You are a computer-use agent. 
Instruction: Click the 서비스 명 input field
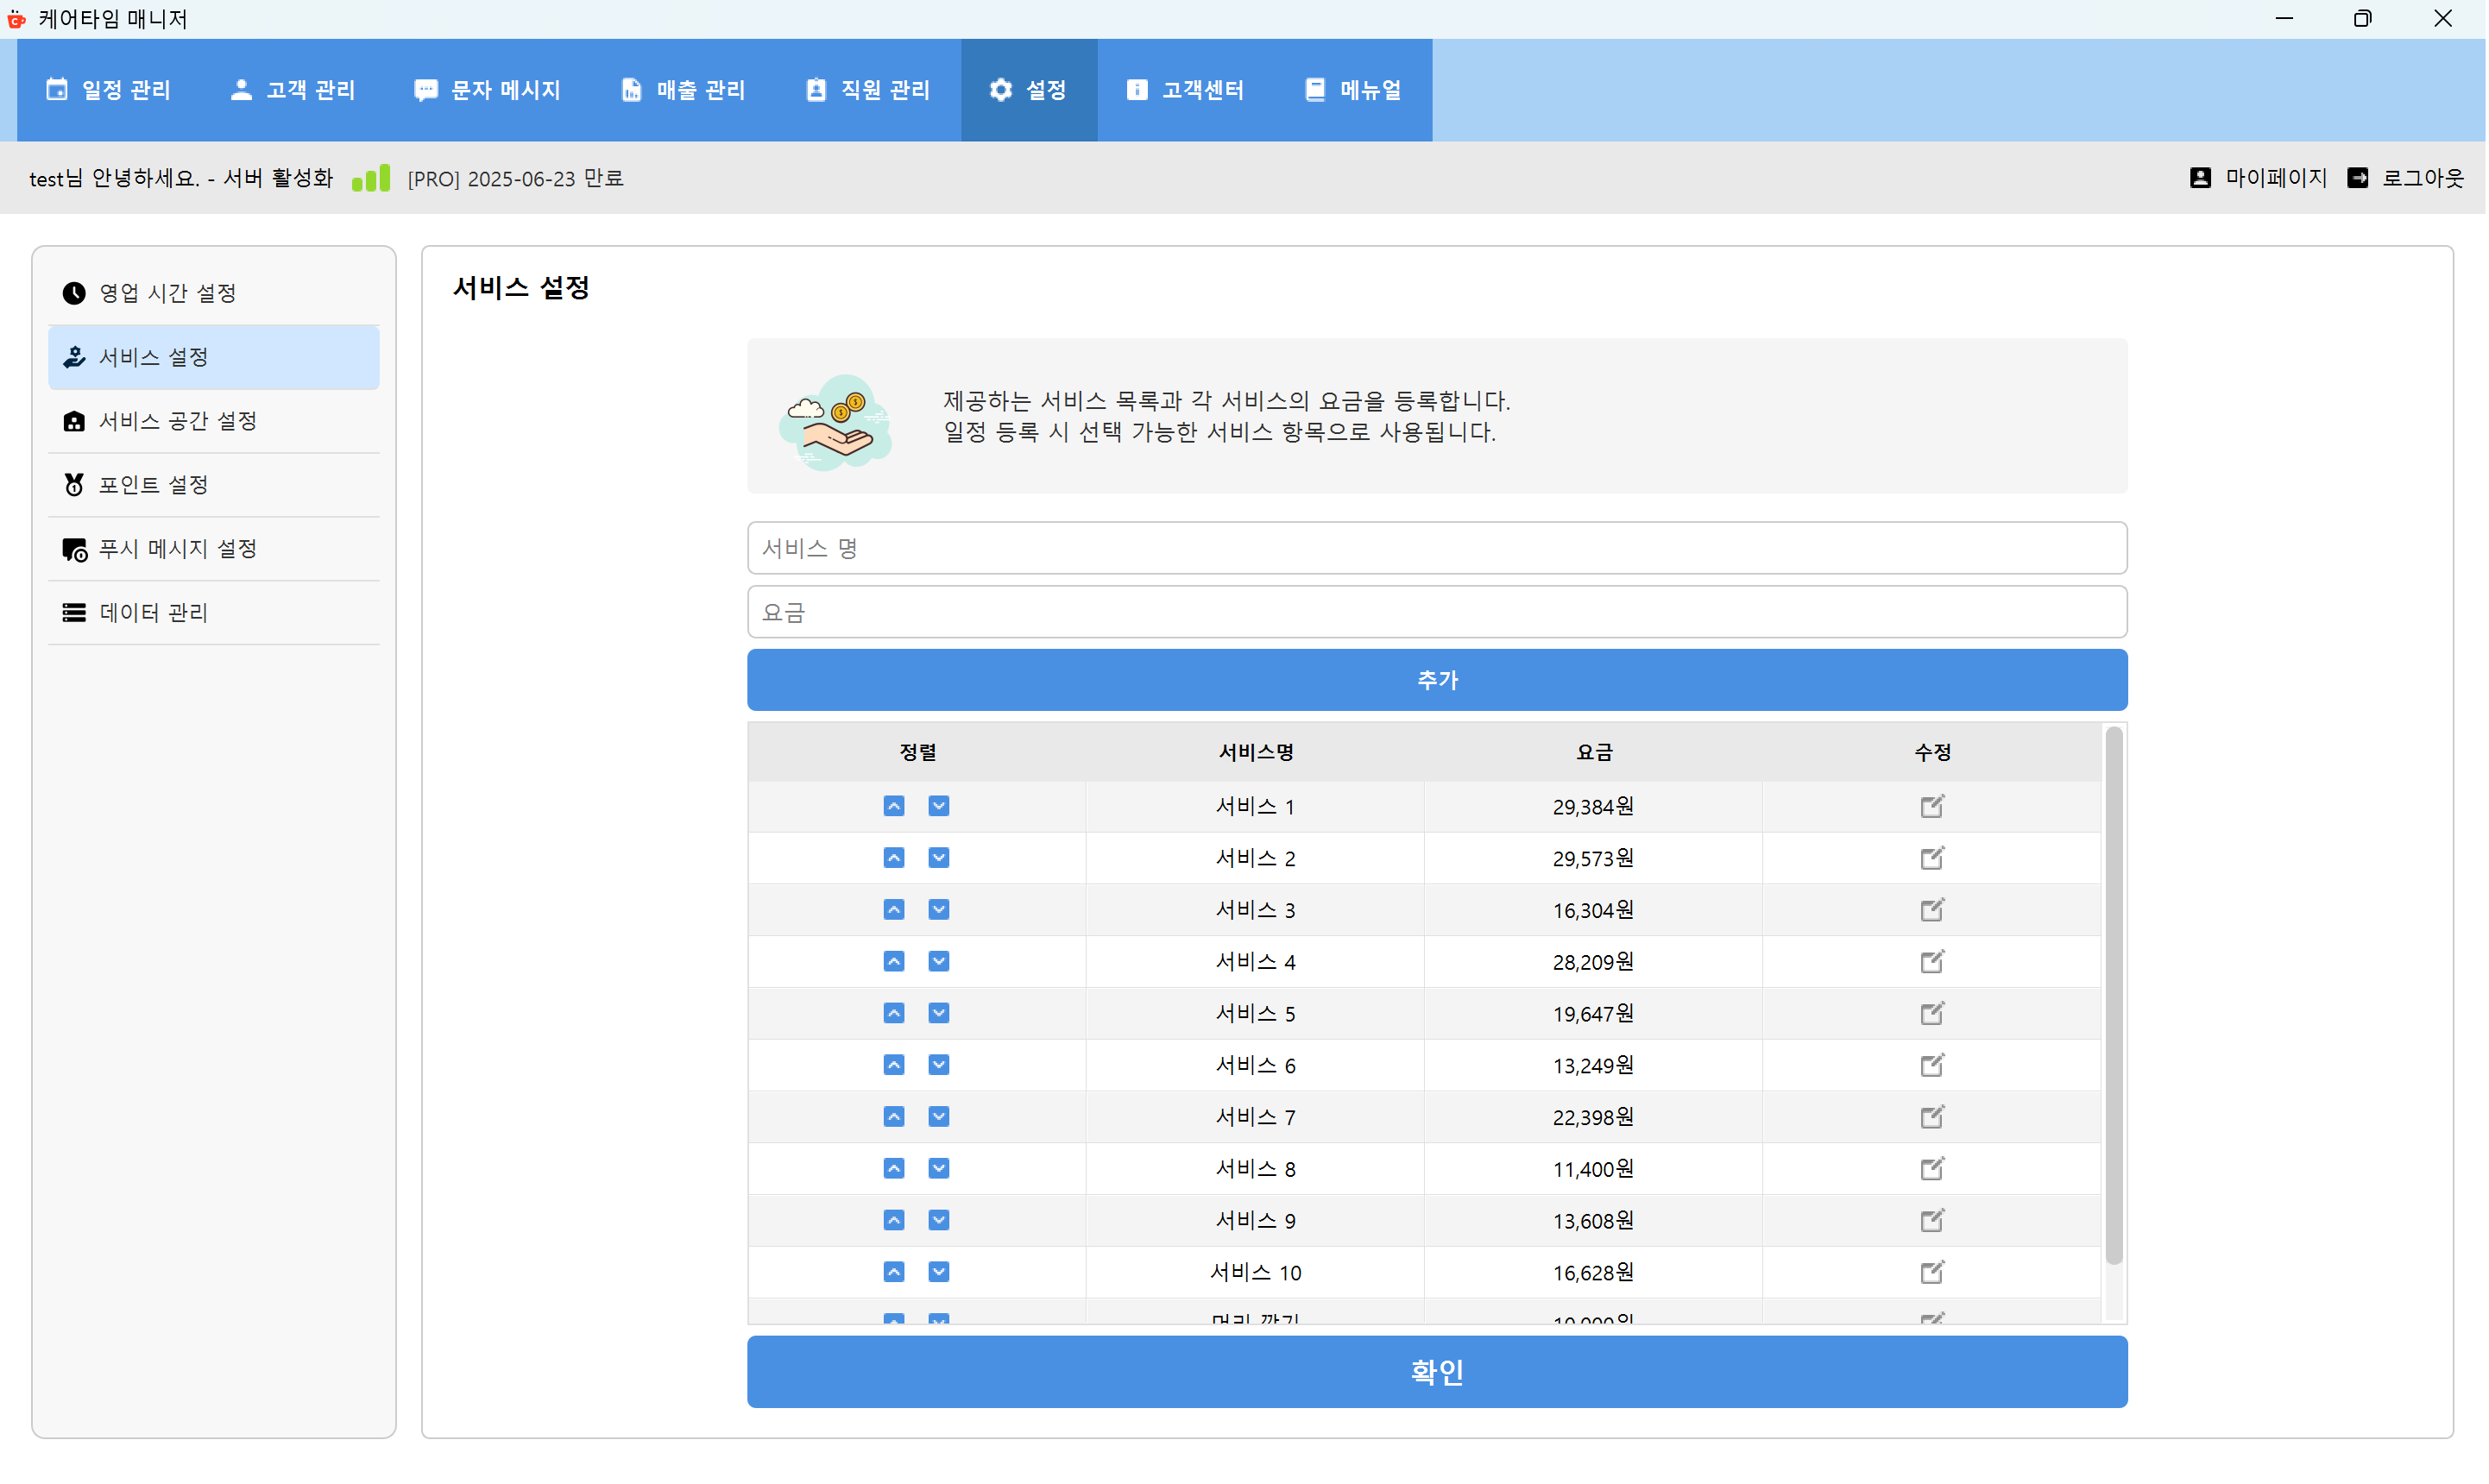pyautogui.click(x=1437, y=547)
